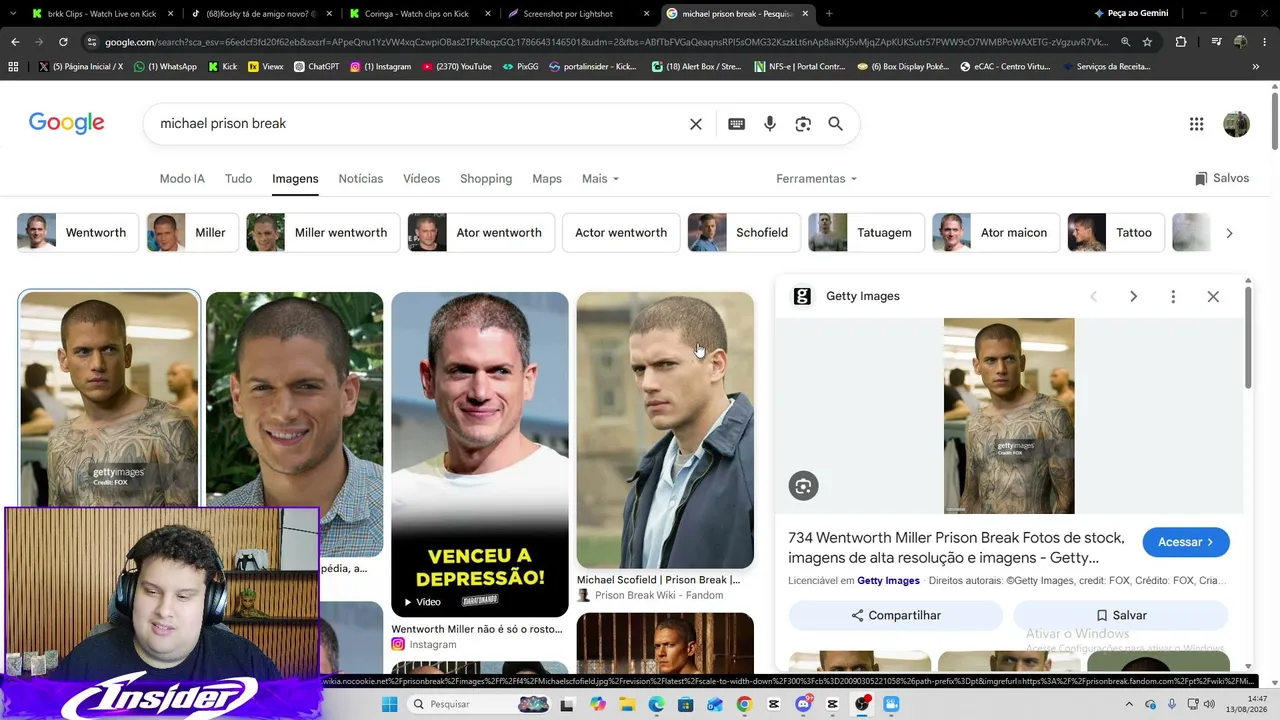The width and height of the screenshot is (1280, 720).
Task: Switch to the Notícias tab
Action: pyautogui.click(x=361, y=178)
